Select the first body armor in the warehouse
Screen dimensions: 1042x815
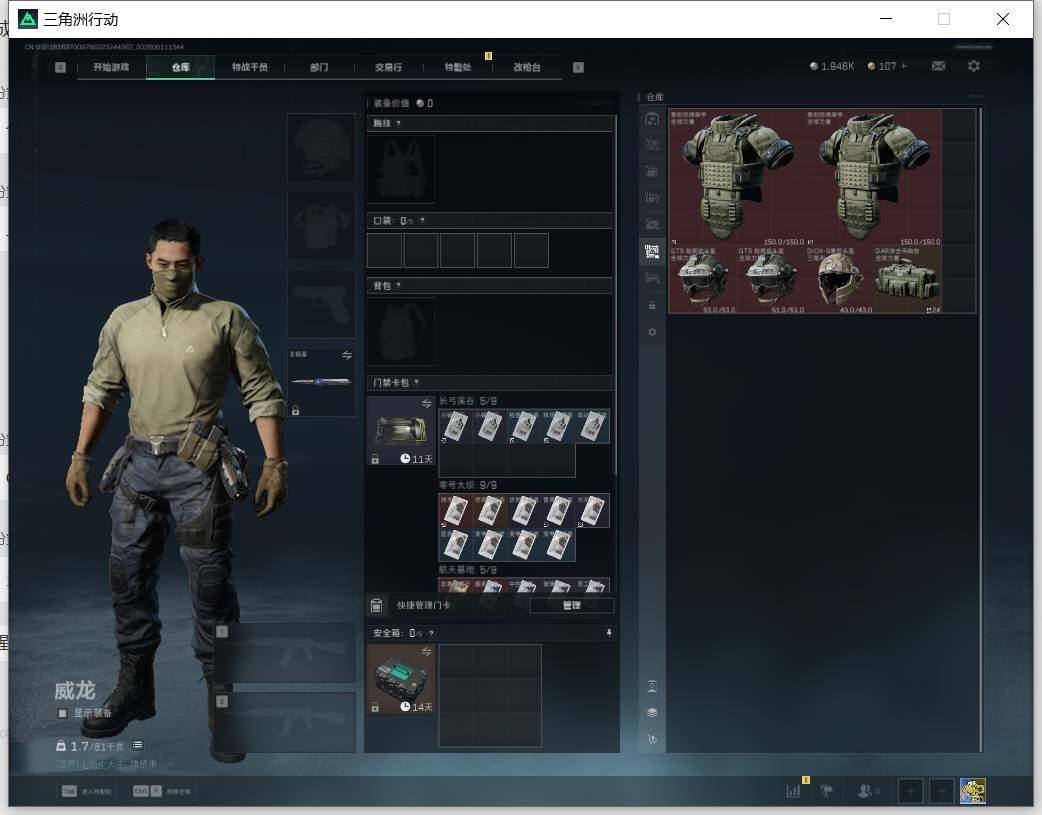[x=736, y=177]
